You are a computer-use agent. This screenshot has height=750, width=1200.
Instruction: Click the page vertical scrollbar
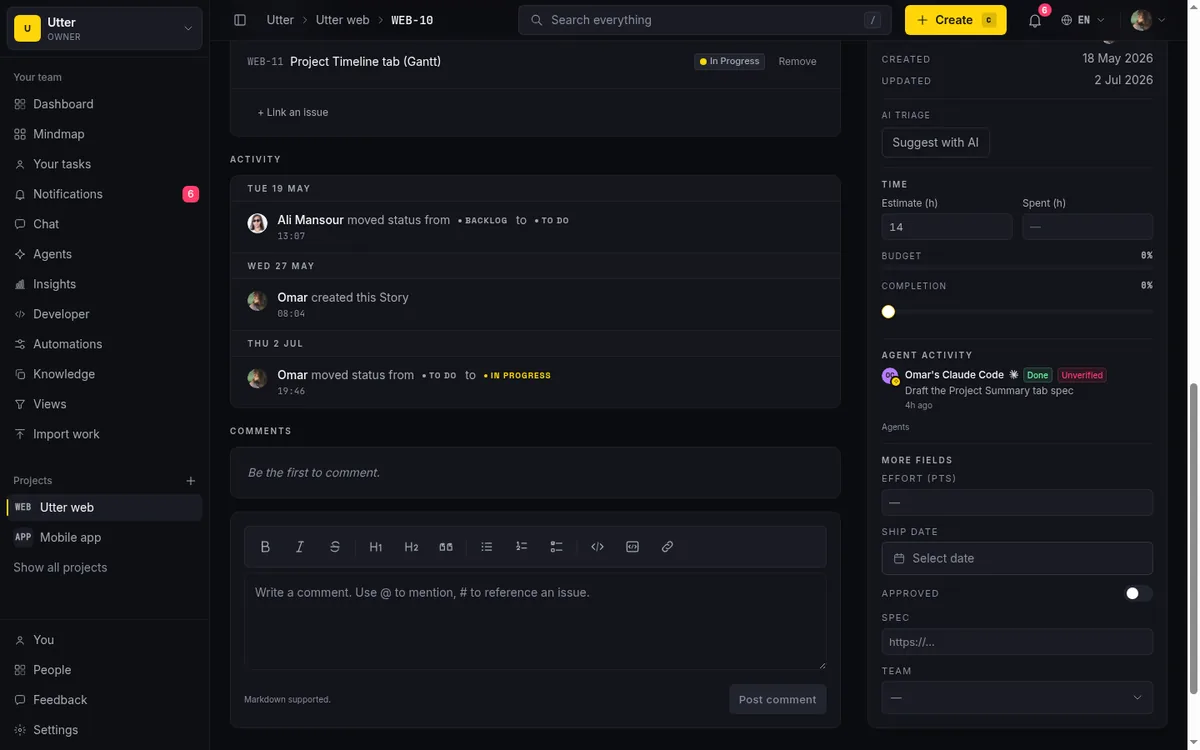[1193, 538]
